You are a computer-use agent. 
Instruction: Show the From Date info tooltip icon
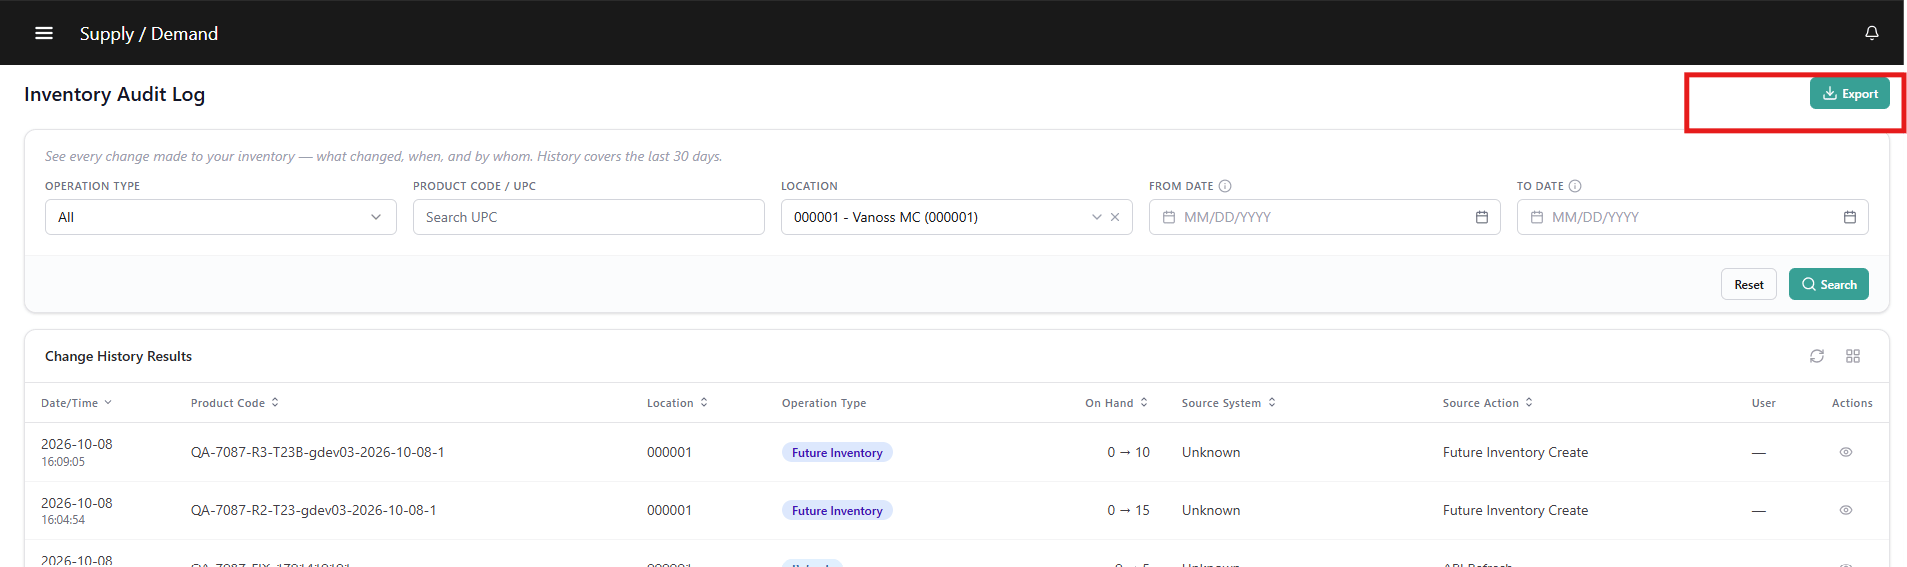pos(1225,186)
